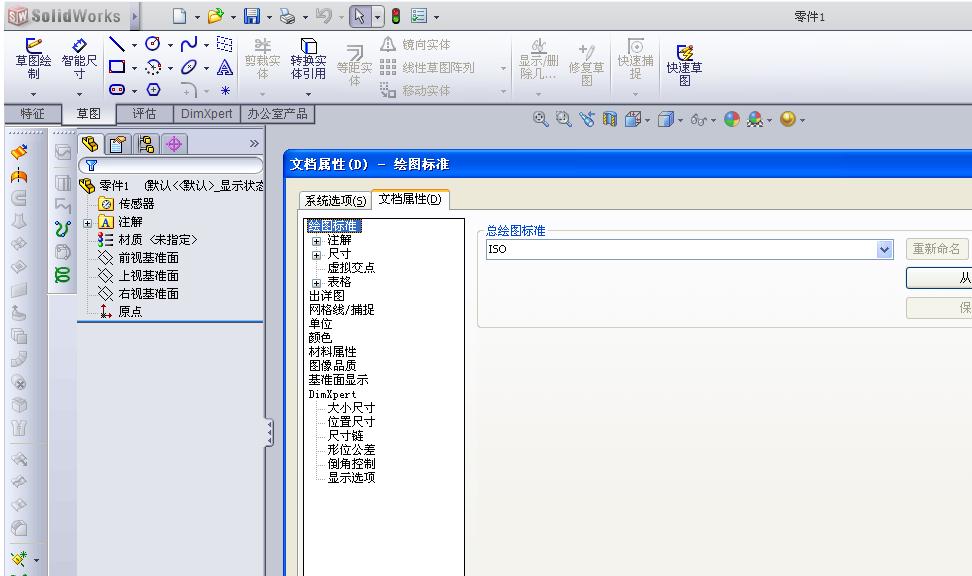The width and height of the screenshot is (972, 576).
Task: Click the 草图绘制 sketch tool
Action: point(33,60)
